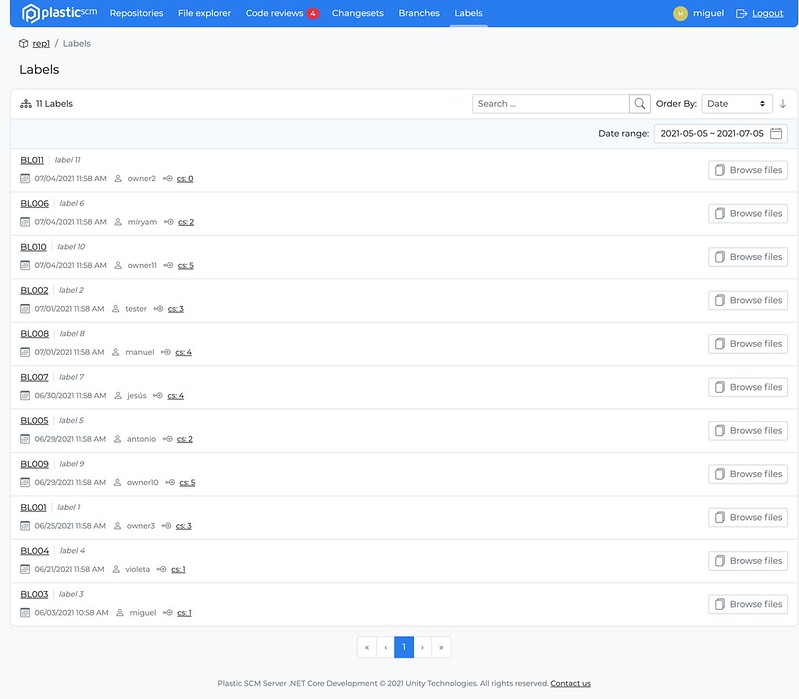This screenshot has width=799, height=699.
Task: Toggle the sort direction arrow
Action: [783, 104]
